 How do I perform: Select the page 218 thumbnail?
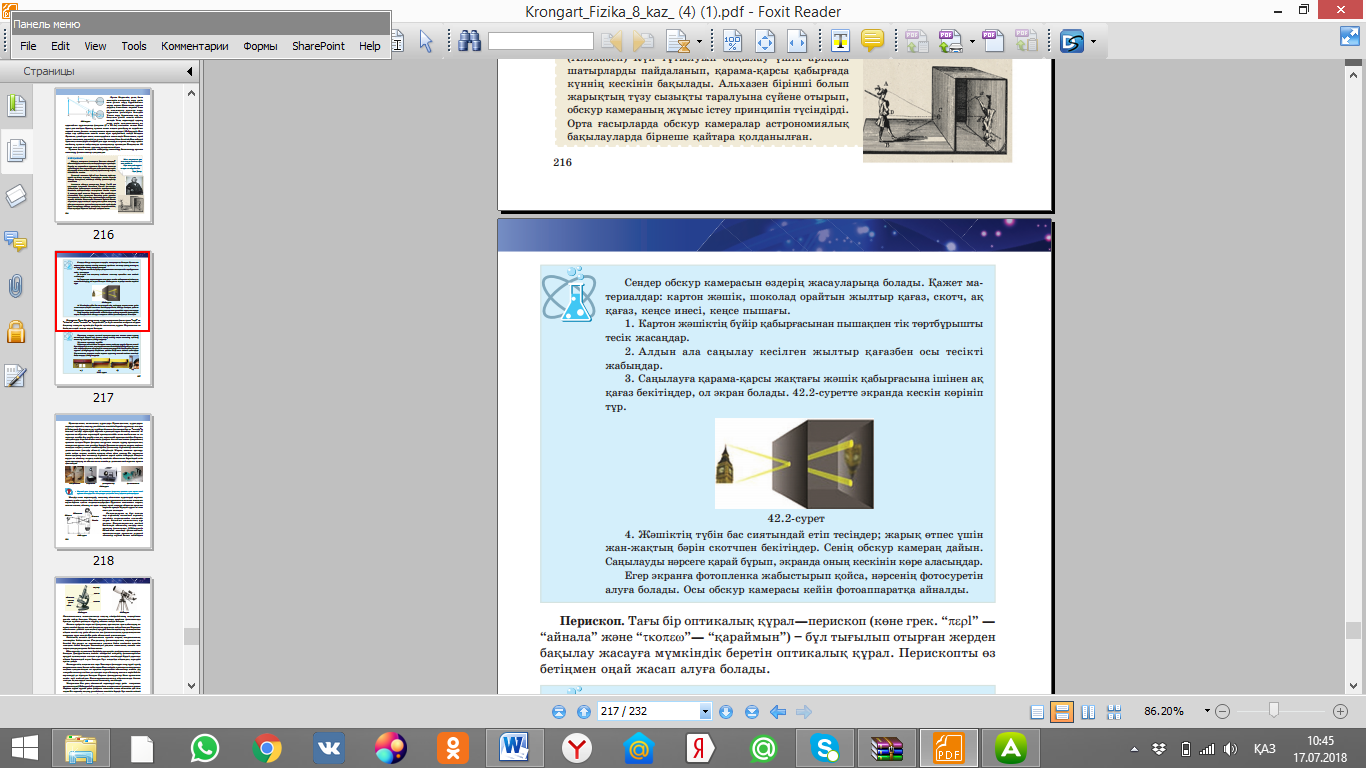103,481
